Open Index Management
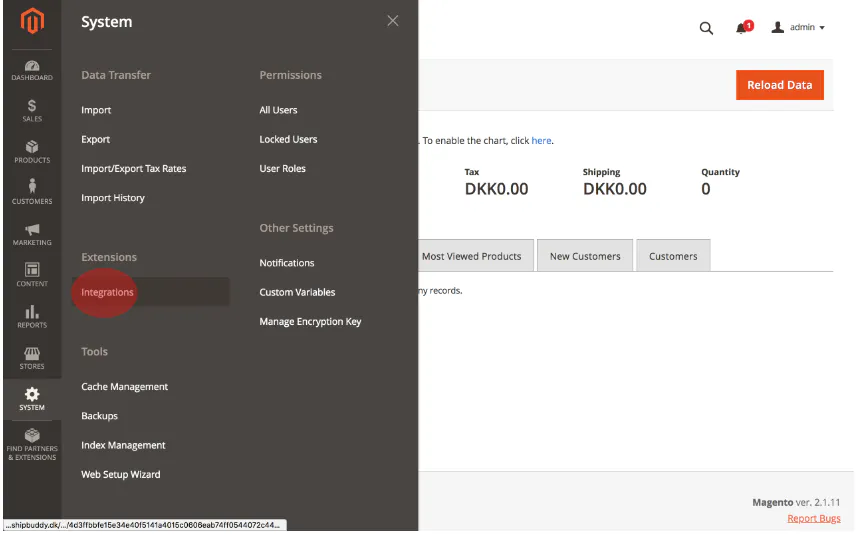This screenshot has width=856, height=534. [x=123, y=446]
